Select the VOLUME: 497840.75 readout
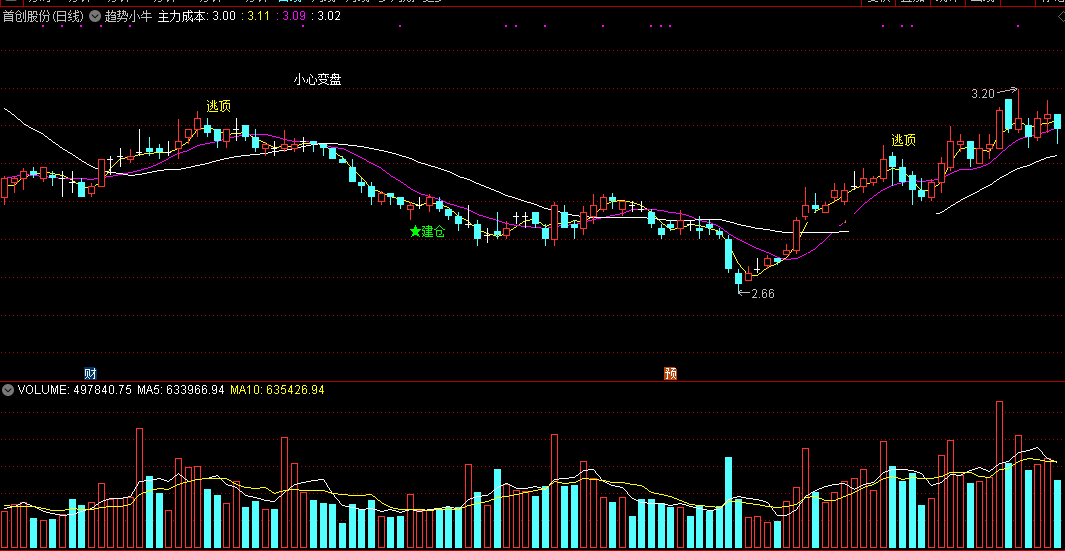The image size is (1065, 551). click(75, 390)
